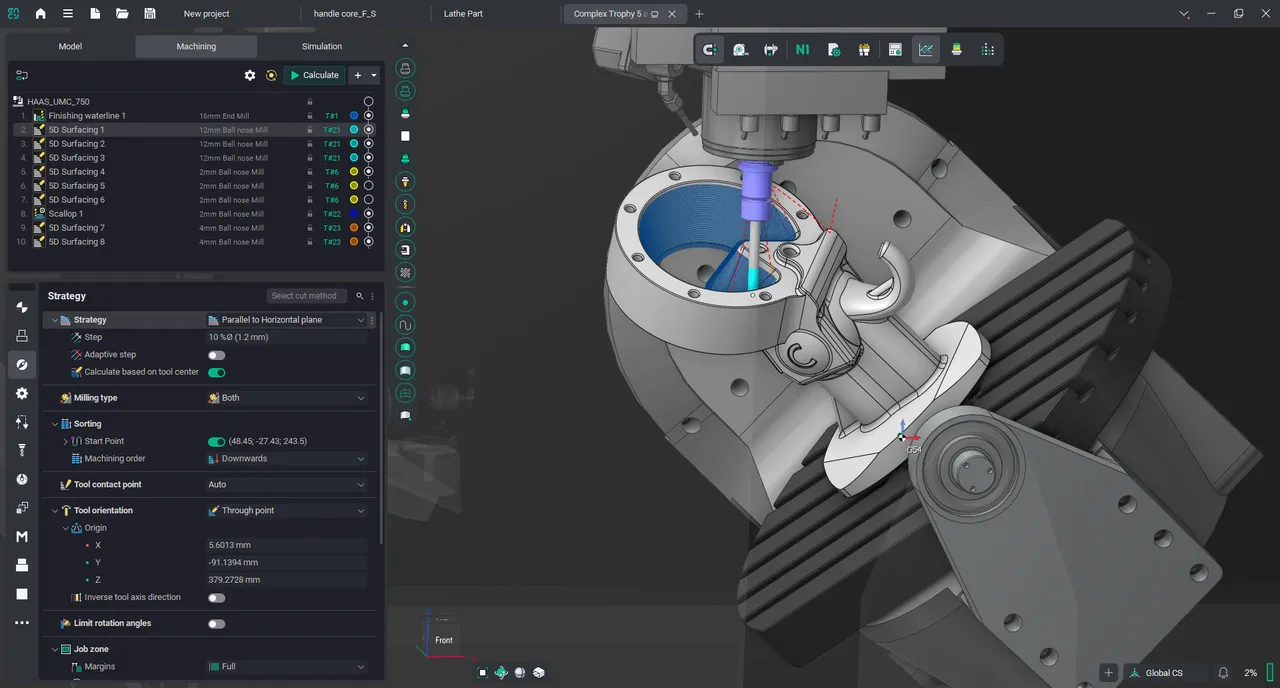The width and height of the screenshot is (1280, 688).
Task: Click the calculator panel icon in viewport toolbar
Action: point(895,49)
